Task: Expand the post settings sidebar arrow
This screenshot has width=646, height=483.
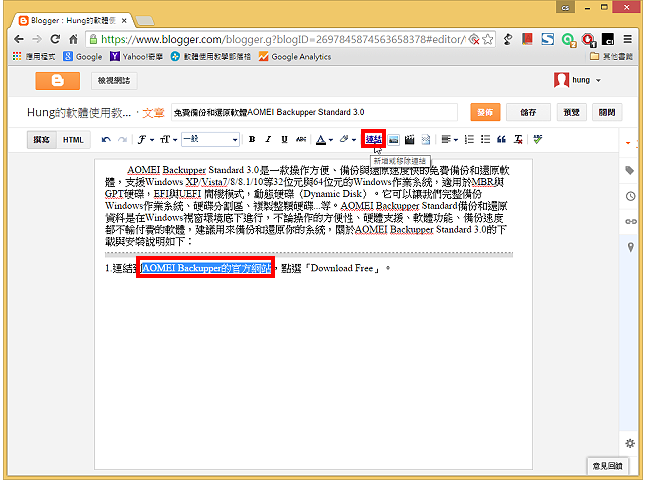Action: click(x=628, y=143)
